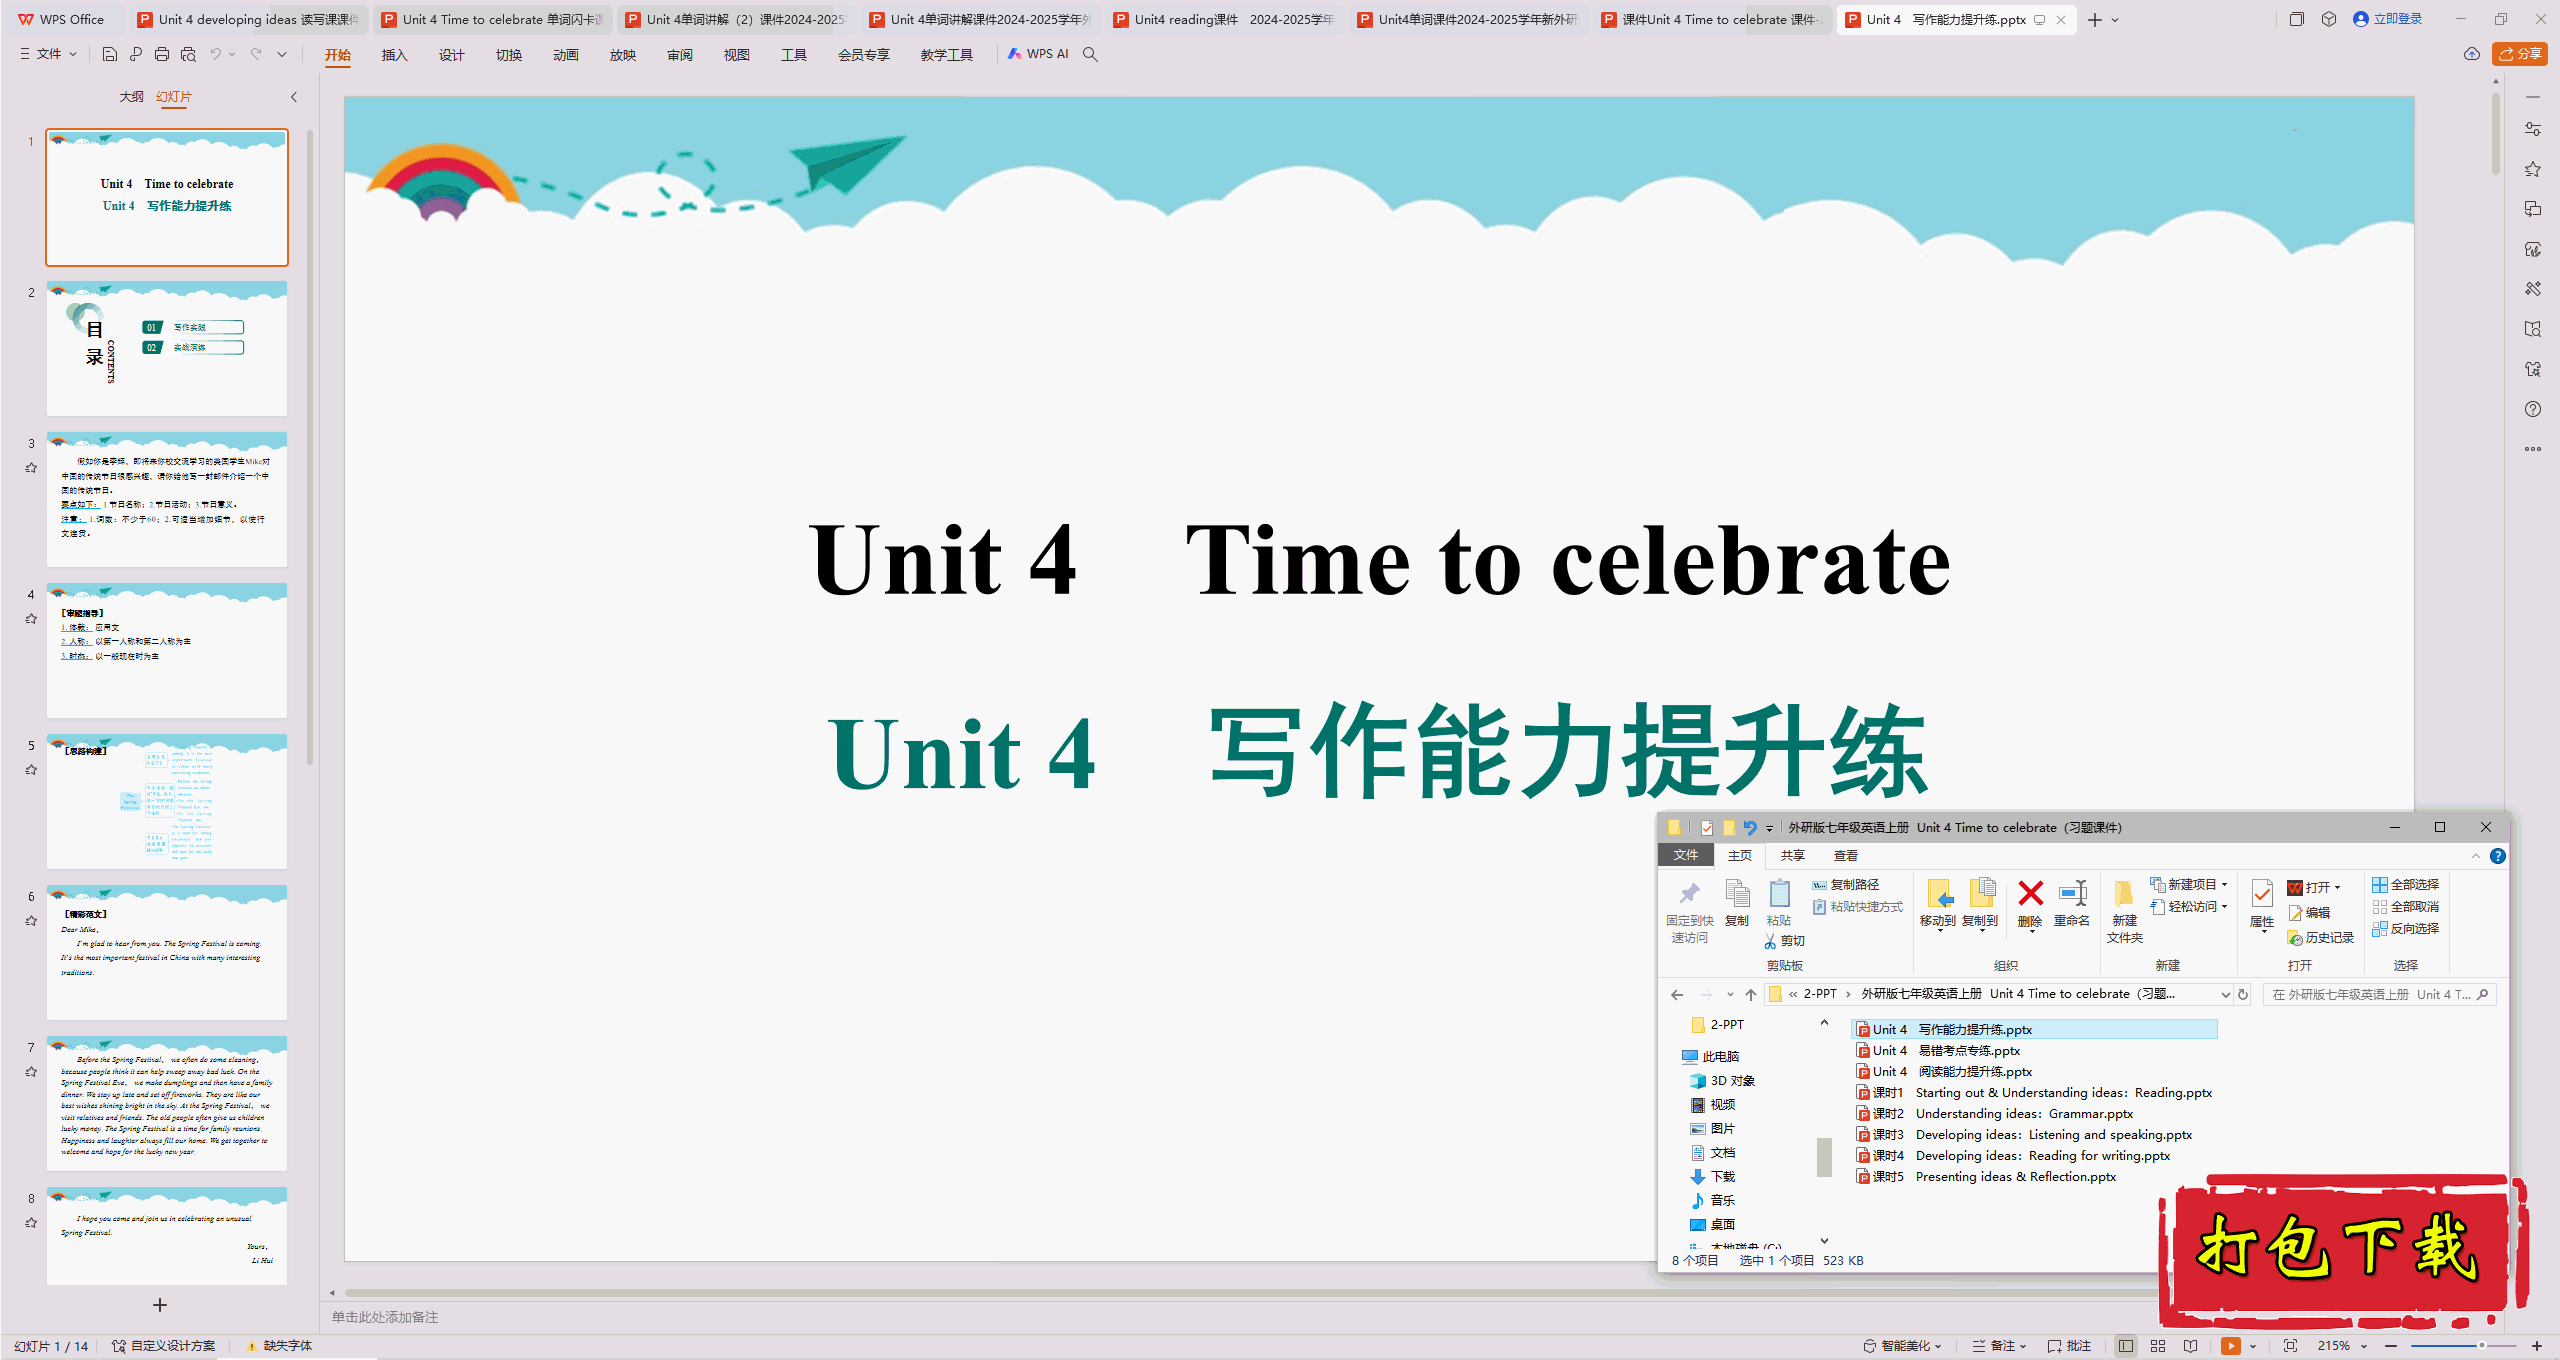The image size is (2560, 1360).
Task: Collapse slide panel with arrow
Action: pos(294,97)
